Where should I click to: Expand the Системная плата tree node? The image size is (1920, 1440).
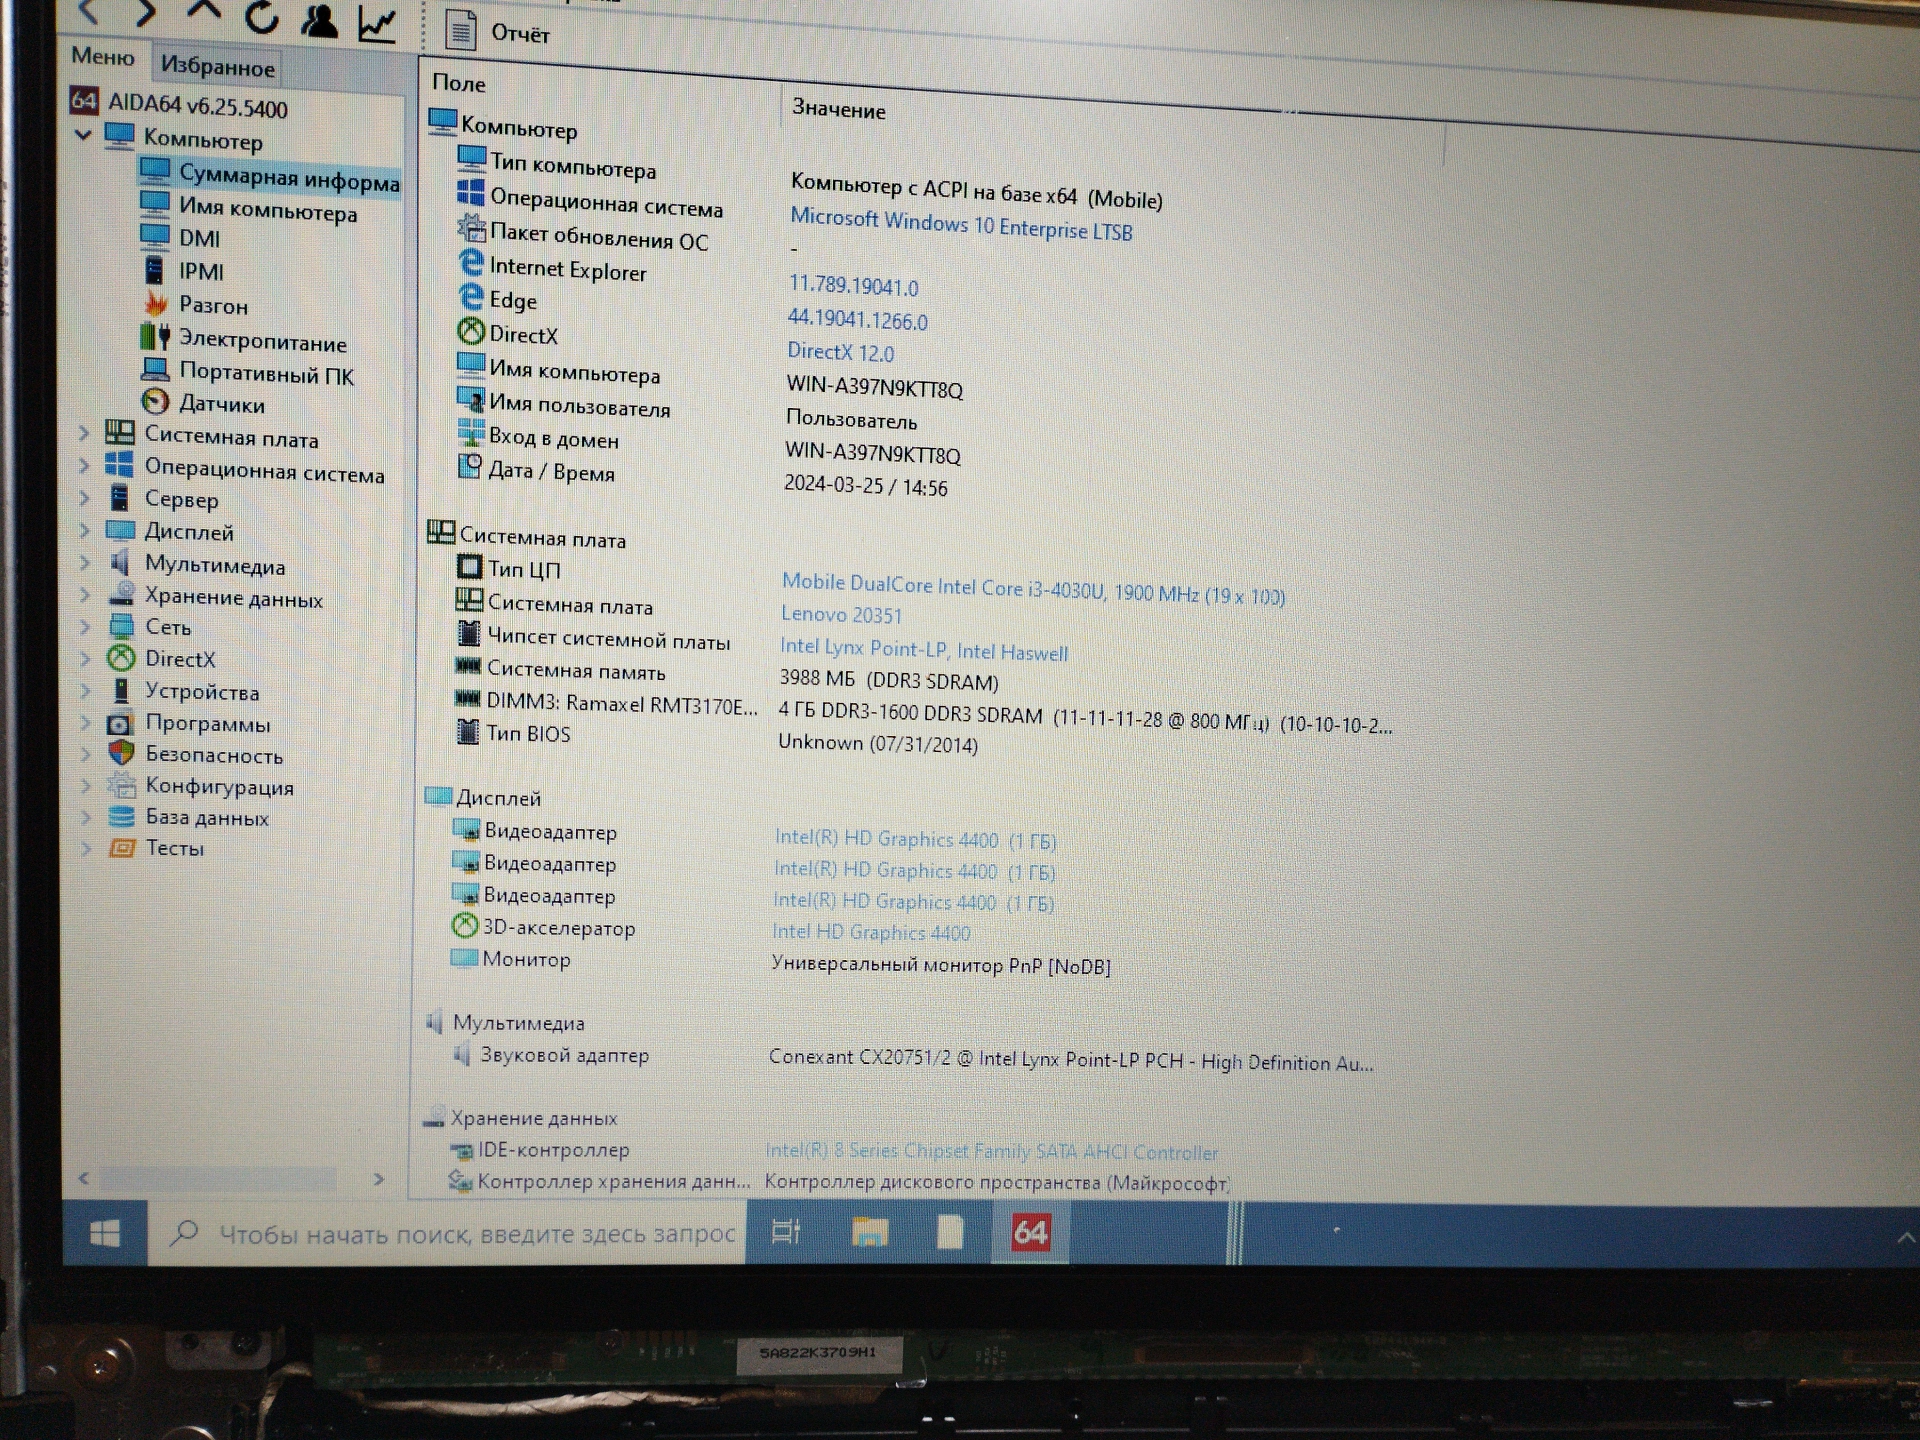(x=84, y=433)
